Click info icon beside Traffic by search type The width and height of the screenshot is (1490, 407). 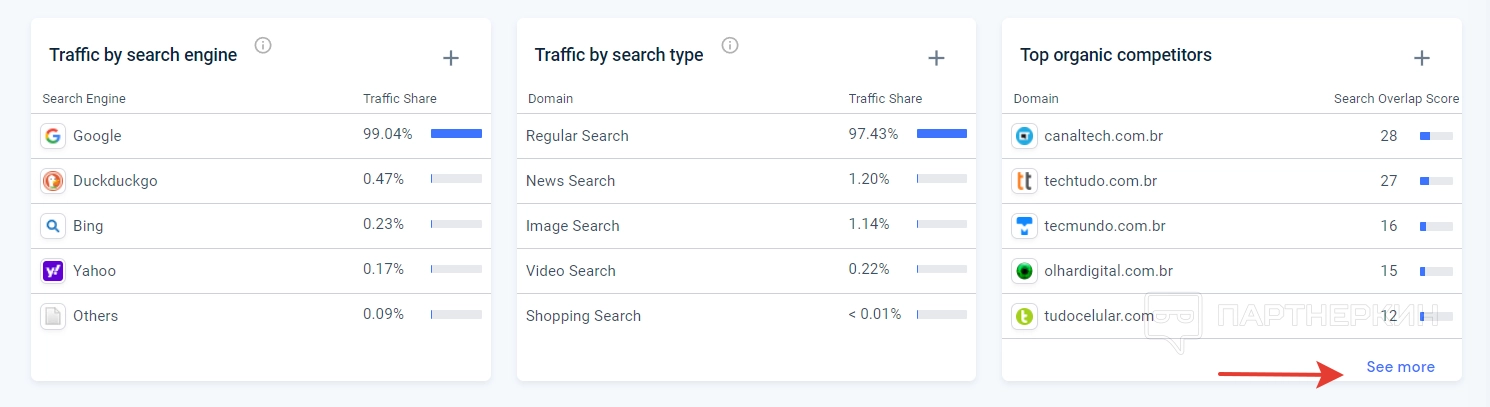tap(730, 45)
